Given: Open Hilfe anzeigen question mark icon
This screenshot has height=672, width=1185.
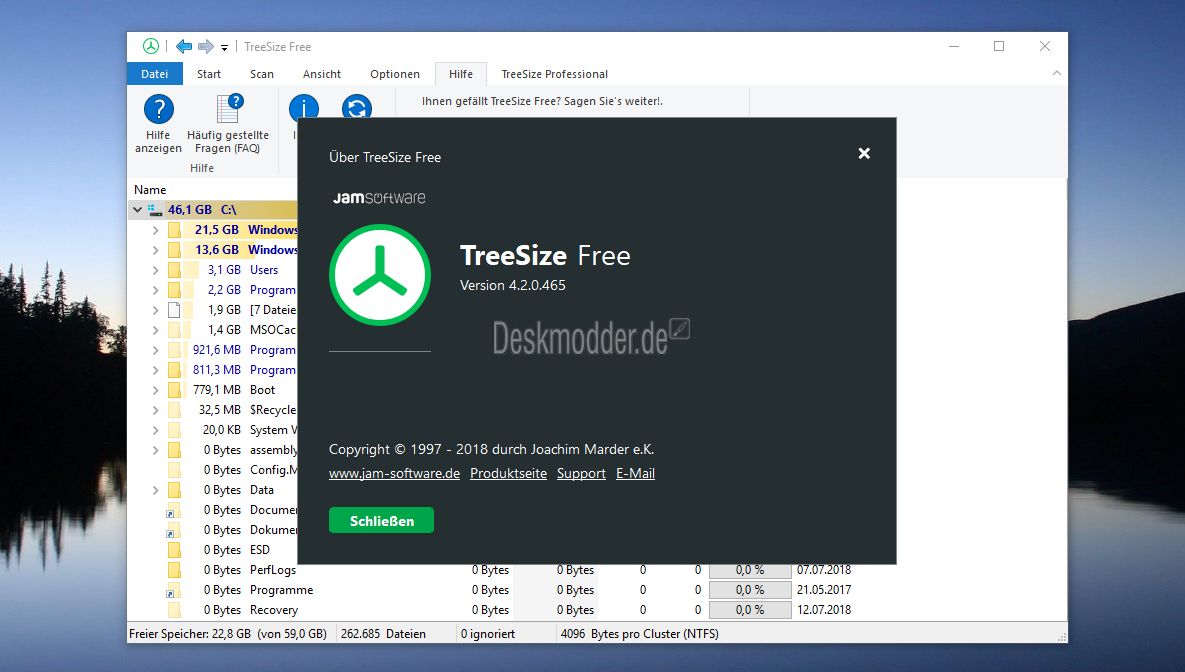Looking at the screenshot, I should pos(159,110).
